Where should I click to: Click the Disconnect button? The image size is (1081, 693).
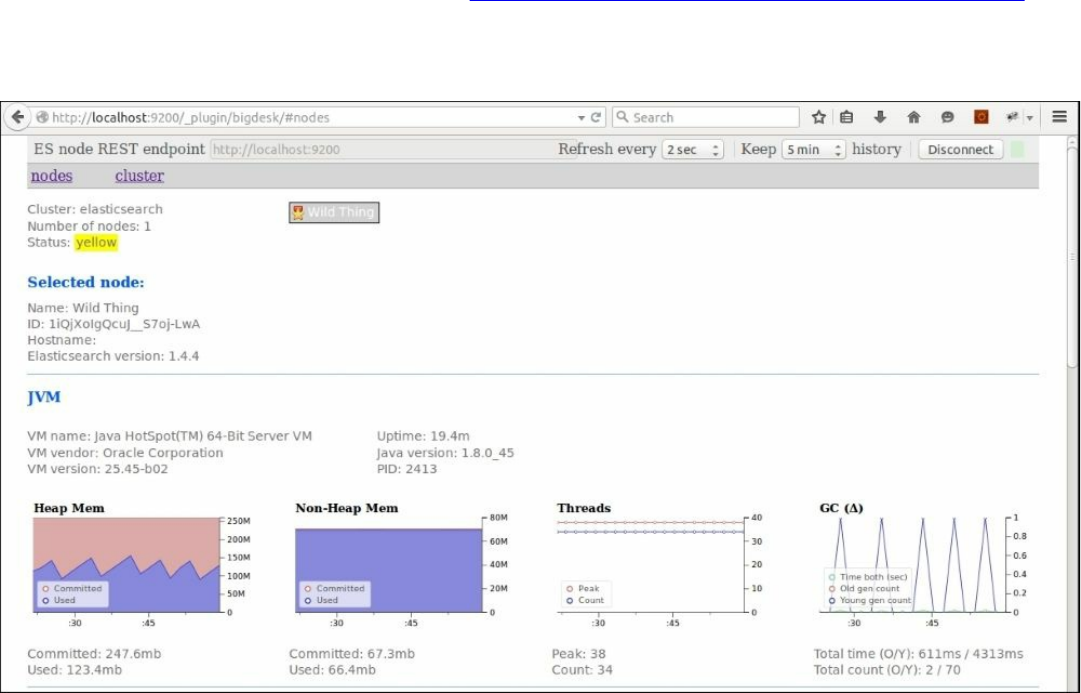960,150
